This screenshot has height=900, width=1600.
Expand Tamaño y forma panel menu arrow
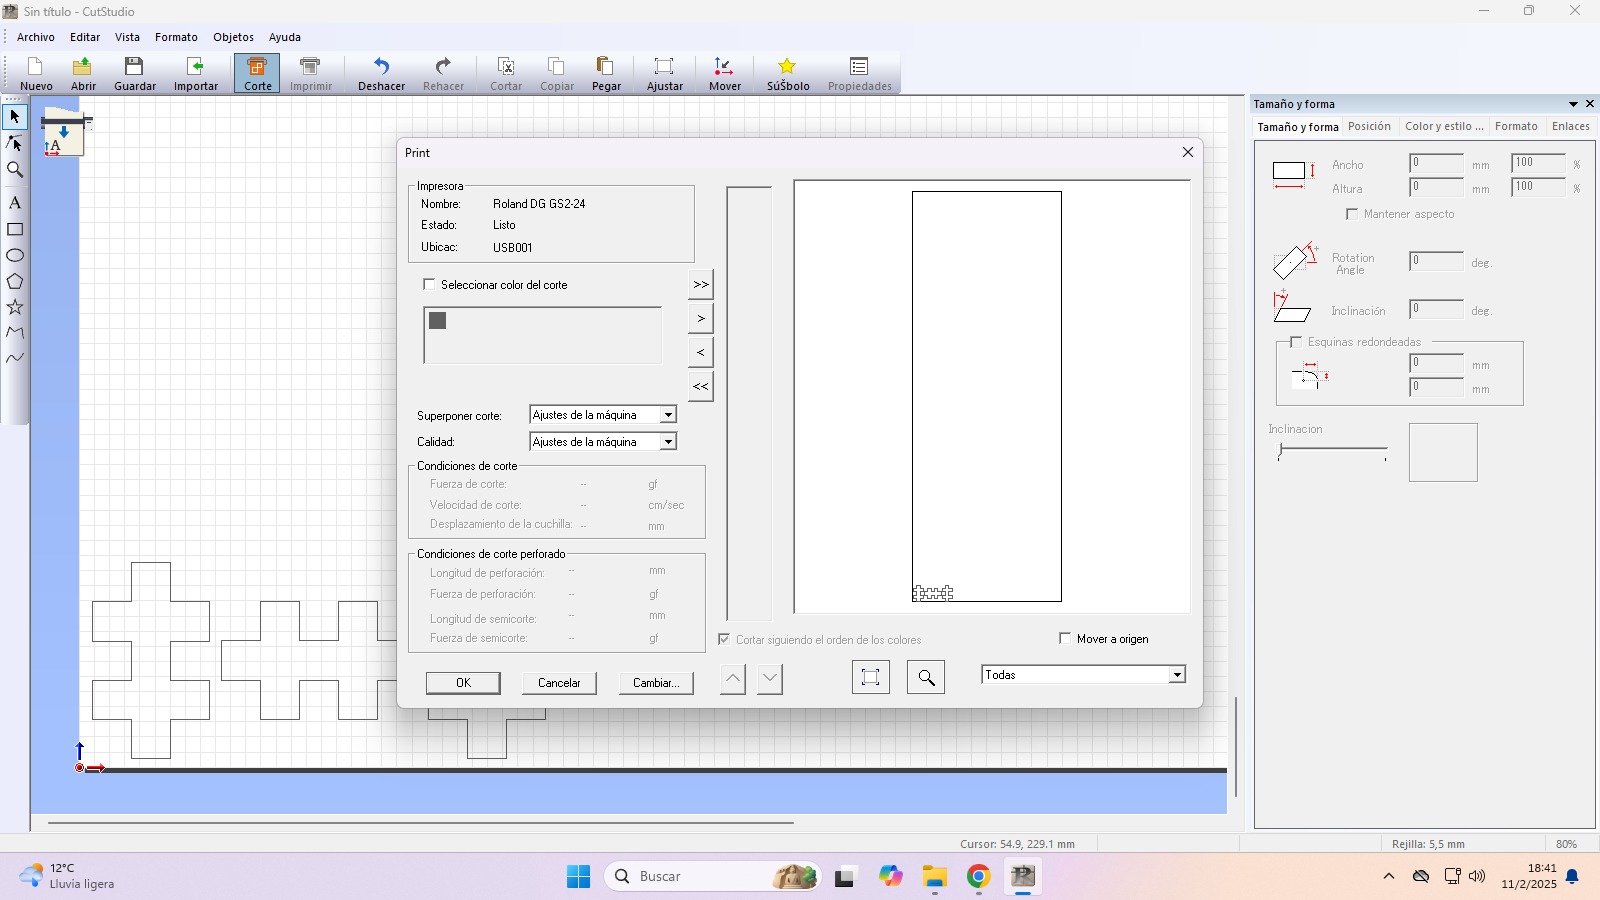1573,104
